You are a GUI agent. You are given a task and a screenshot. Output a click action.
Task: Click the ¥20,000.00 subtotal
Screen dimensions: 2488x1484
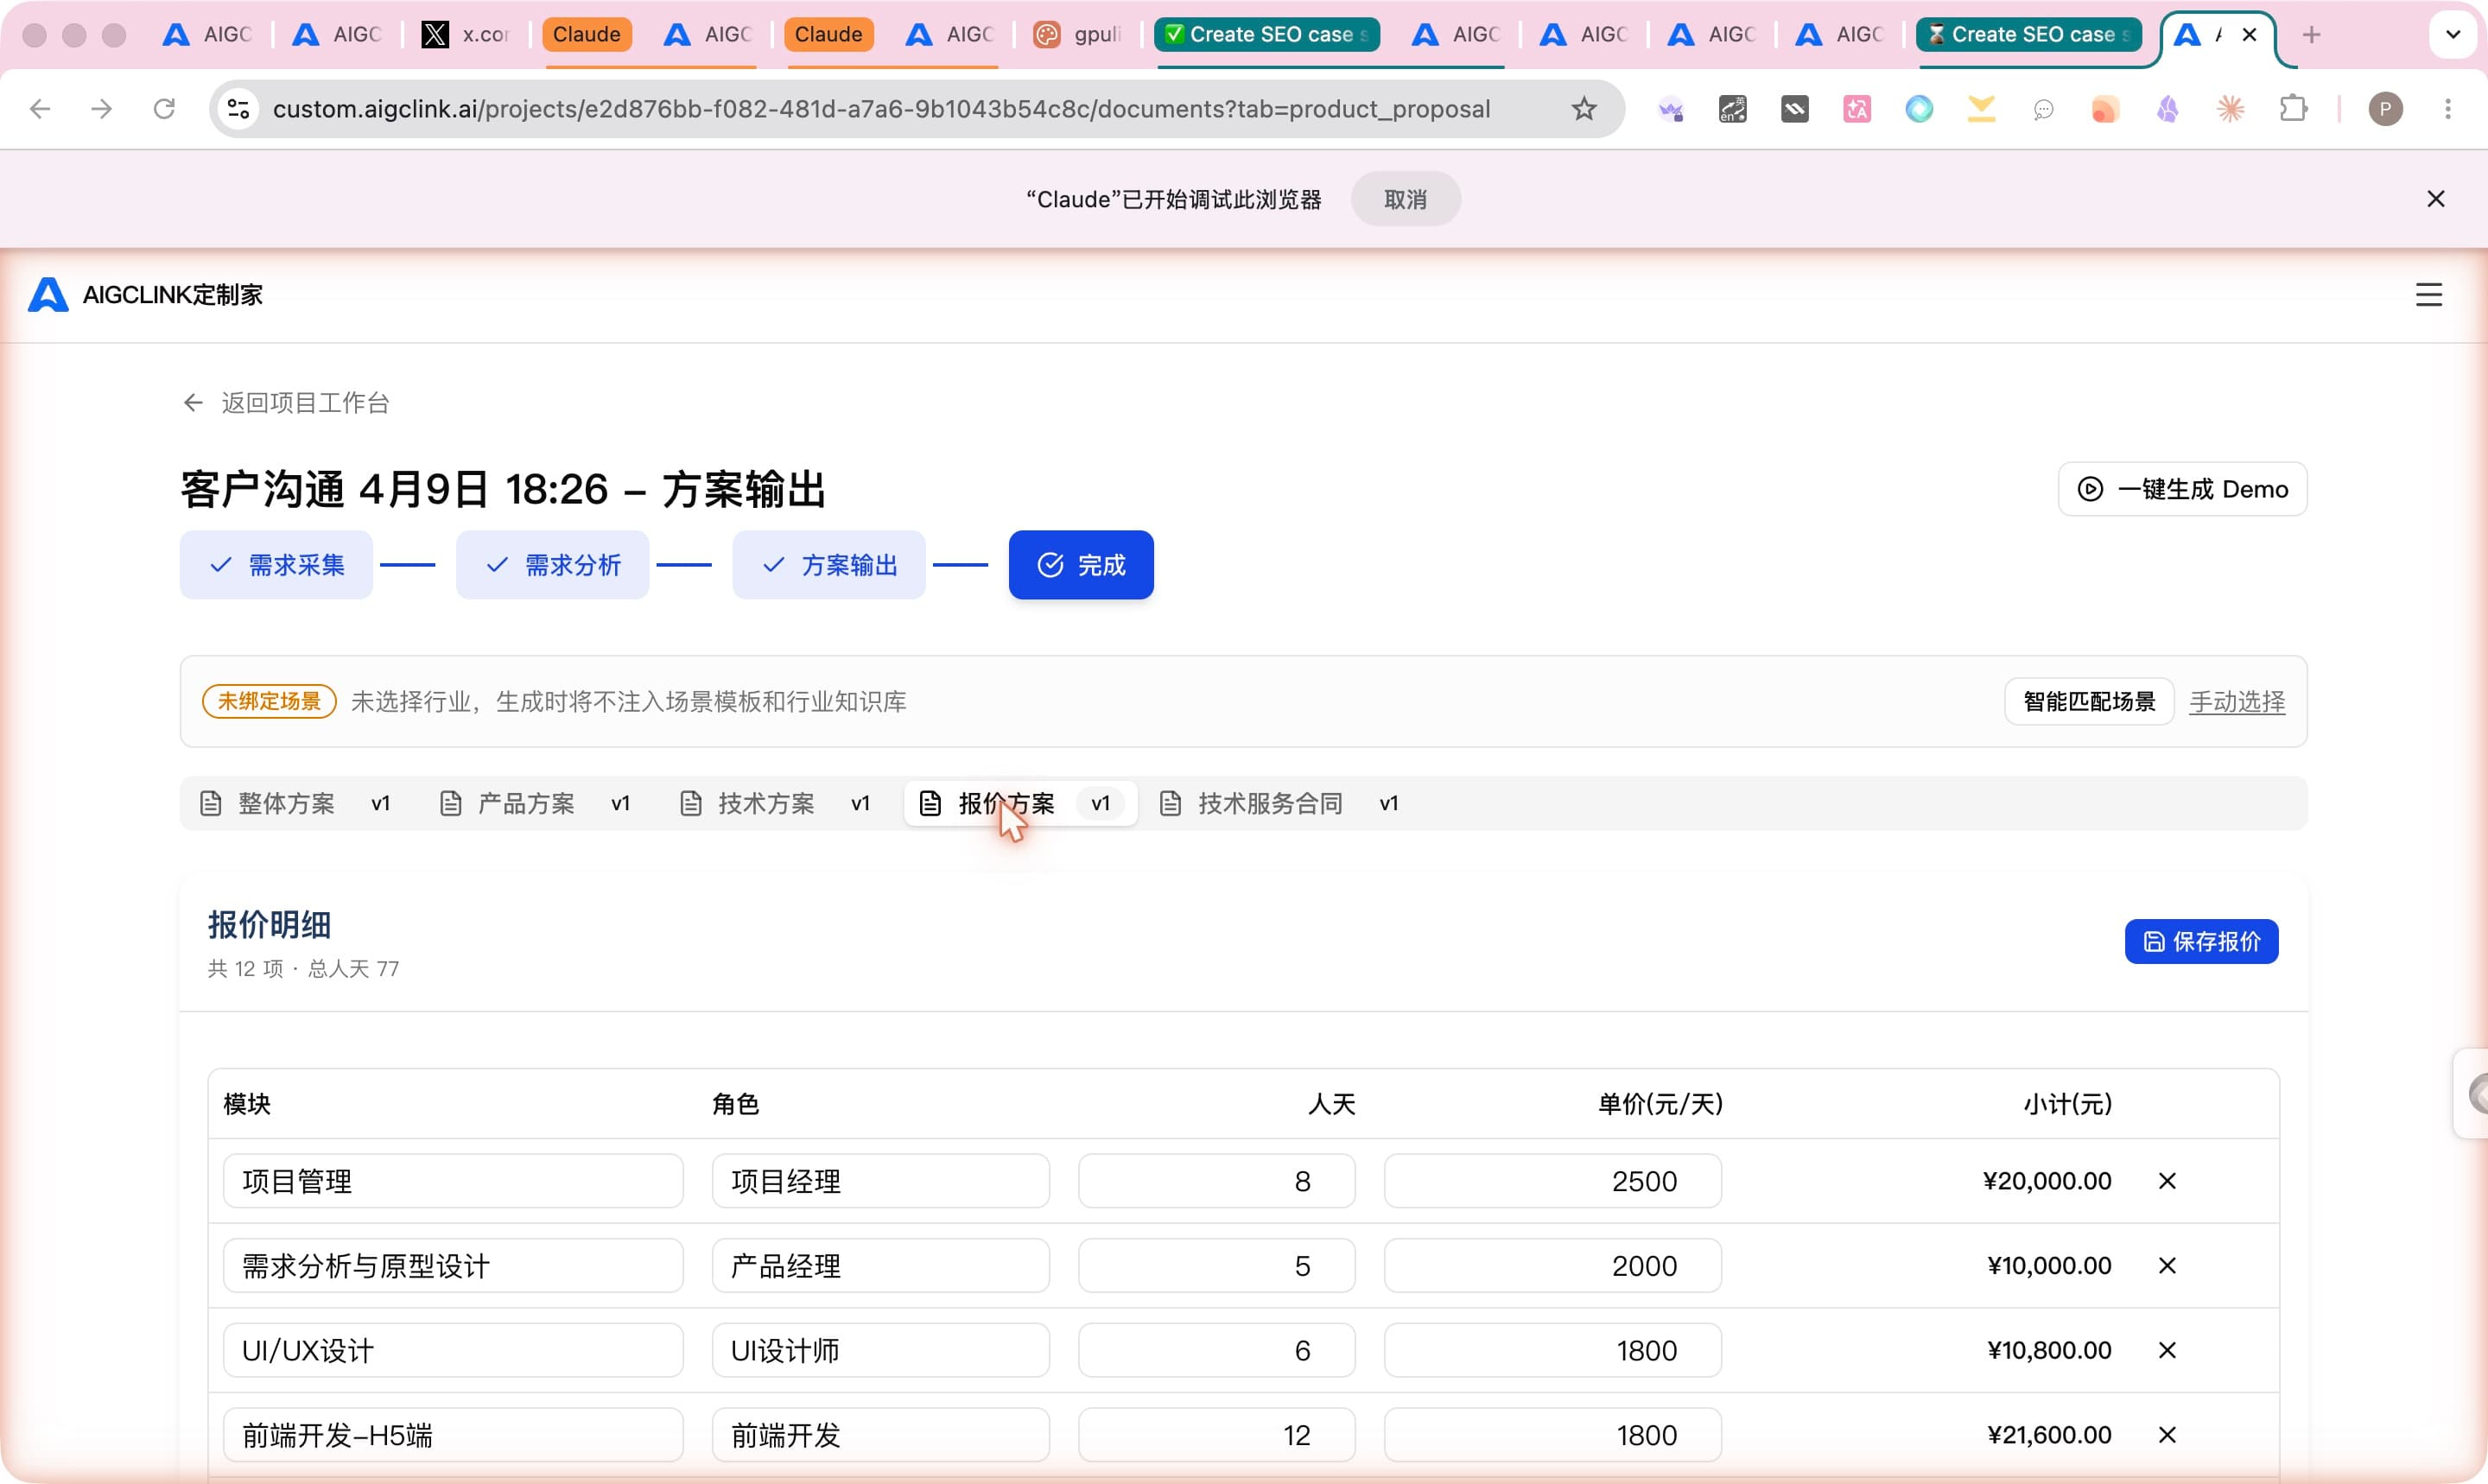pyautogui.click(x=2047, y=1181)
